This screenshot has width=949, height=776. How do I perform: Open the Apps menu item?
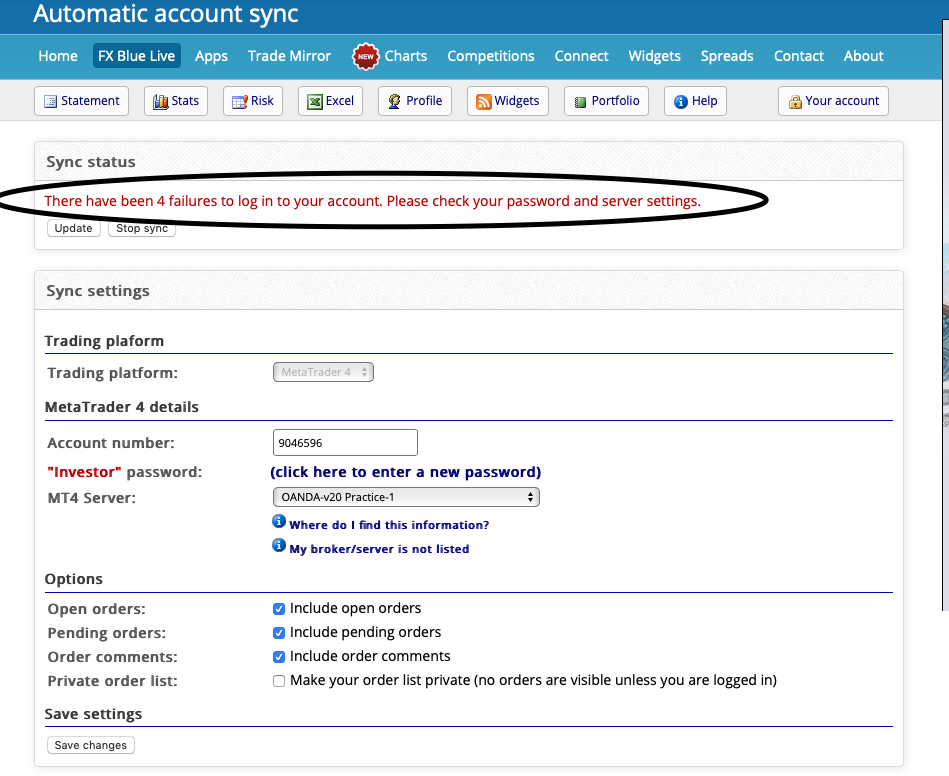point(211,56)
